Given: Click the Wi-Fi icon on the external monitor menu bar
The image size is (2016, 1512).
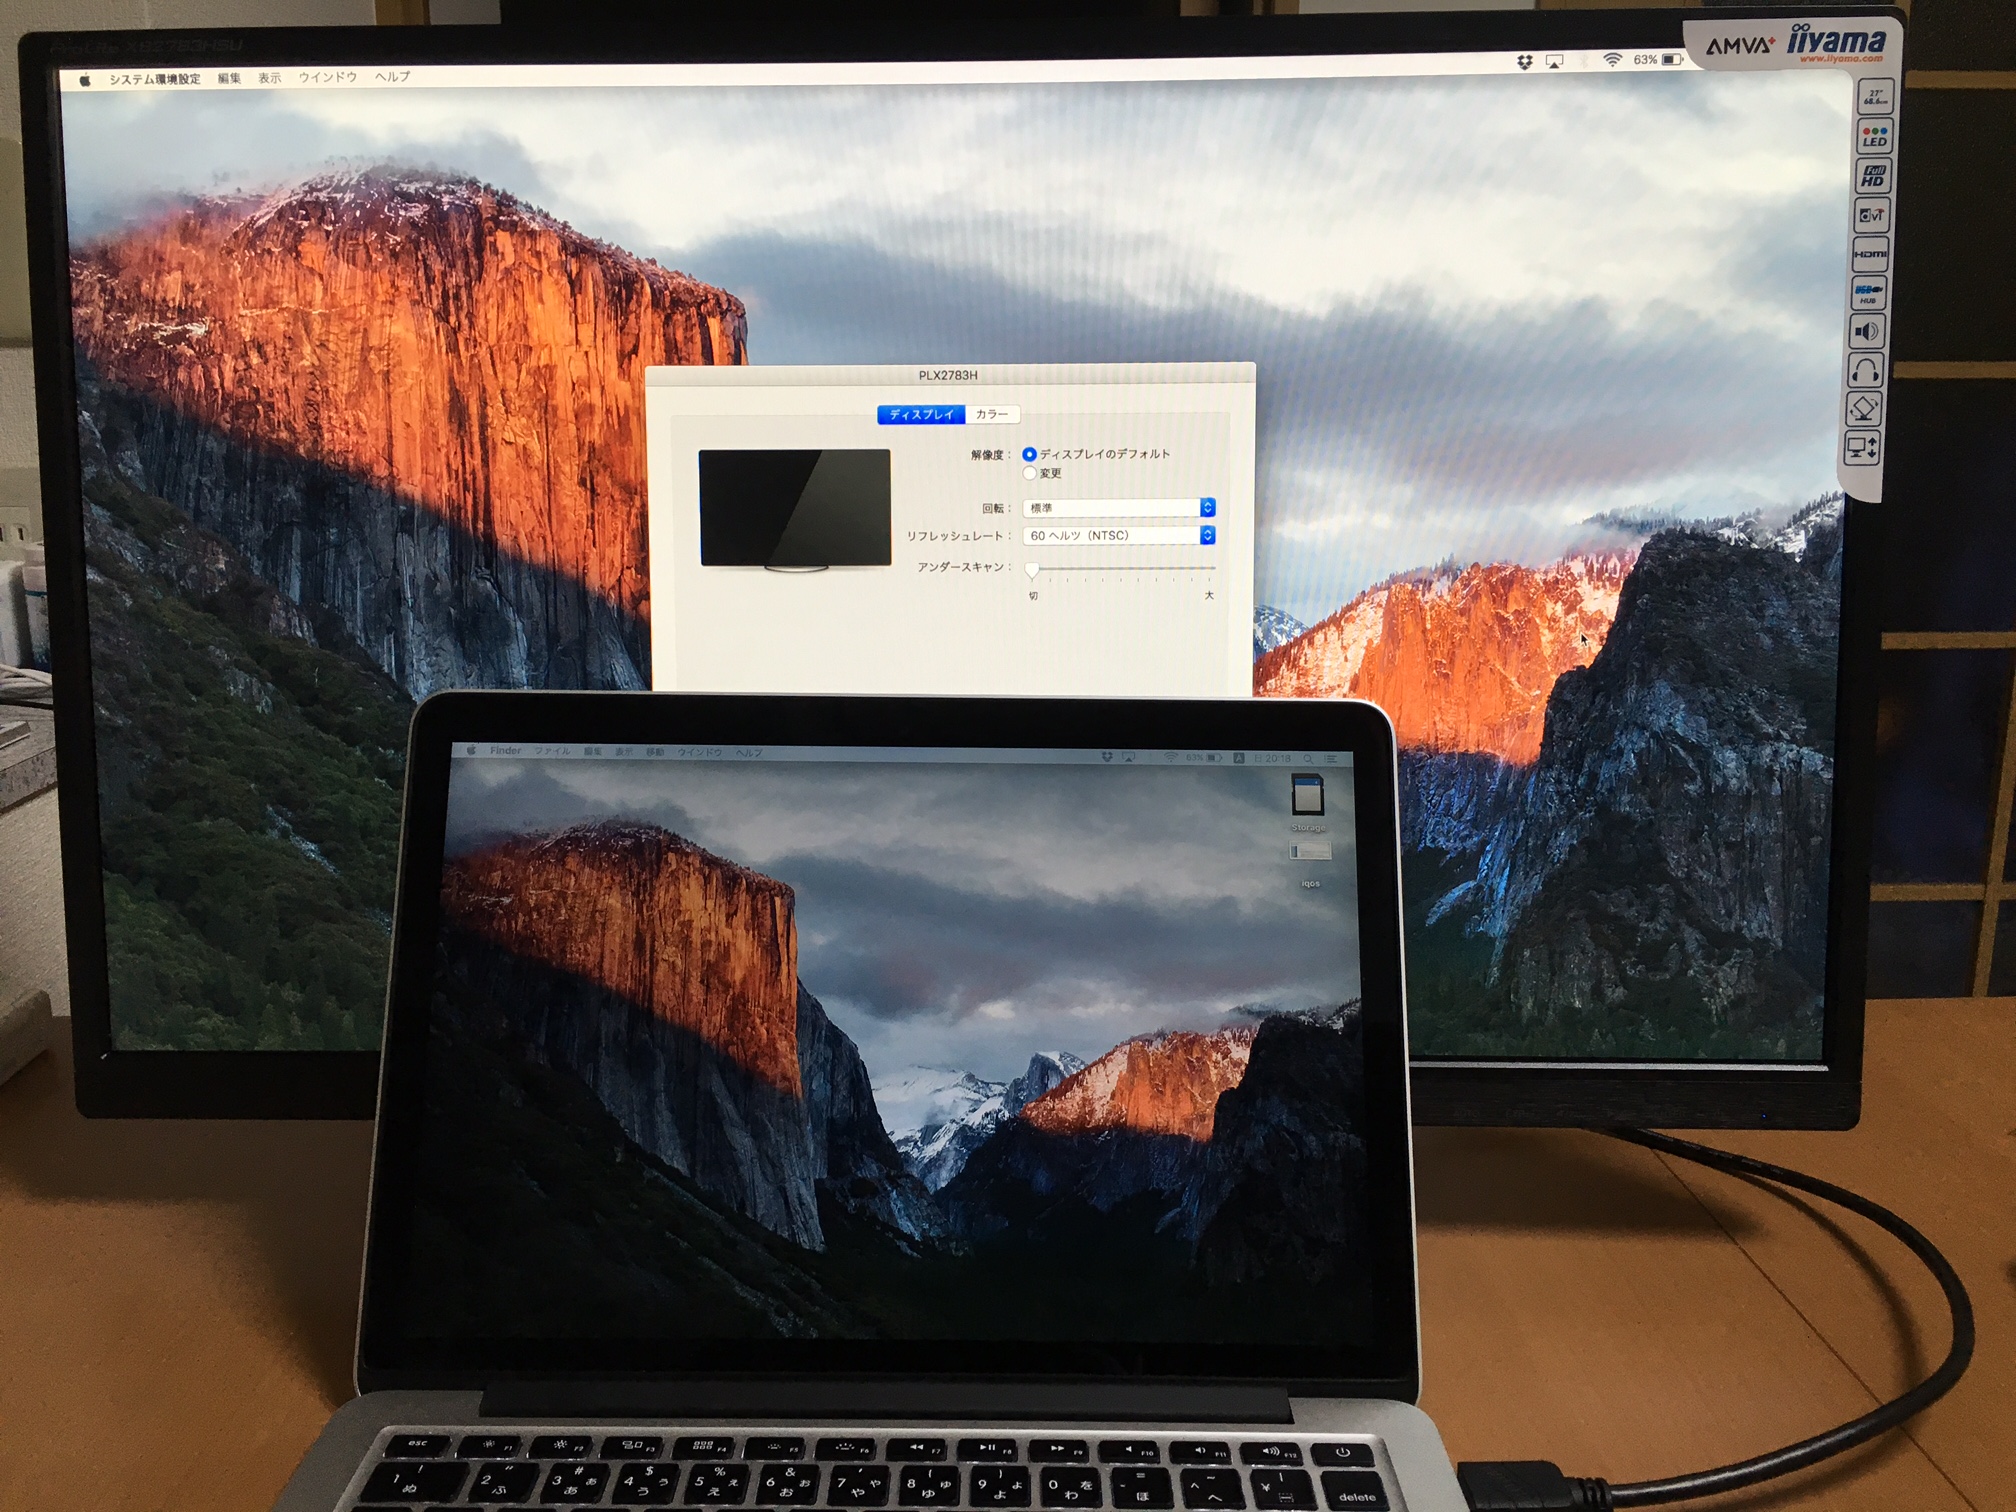Looking at the screenshot, I should click(1612, 61).
